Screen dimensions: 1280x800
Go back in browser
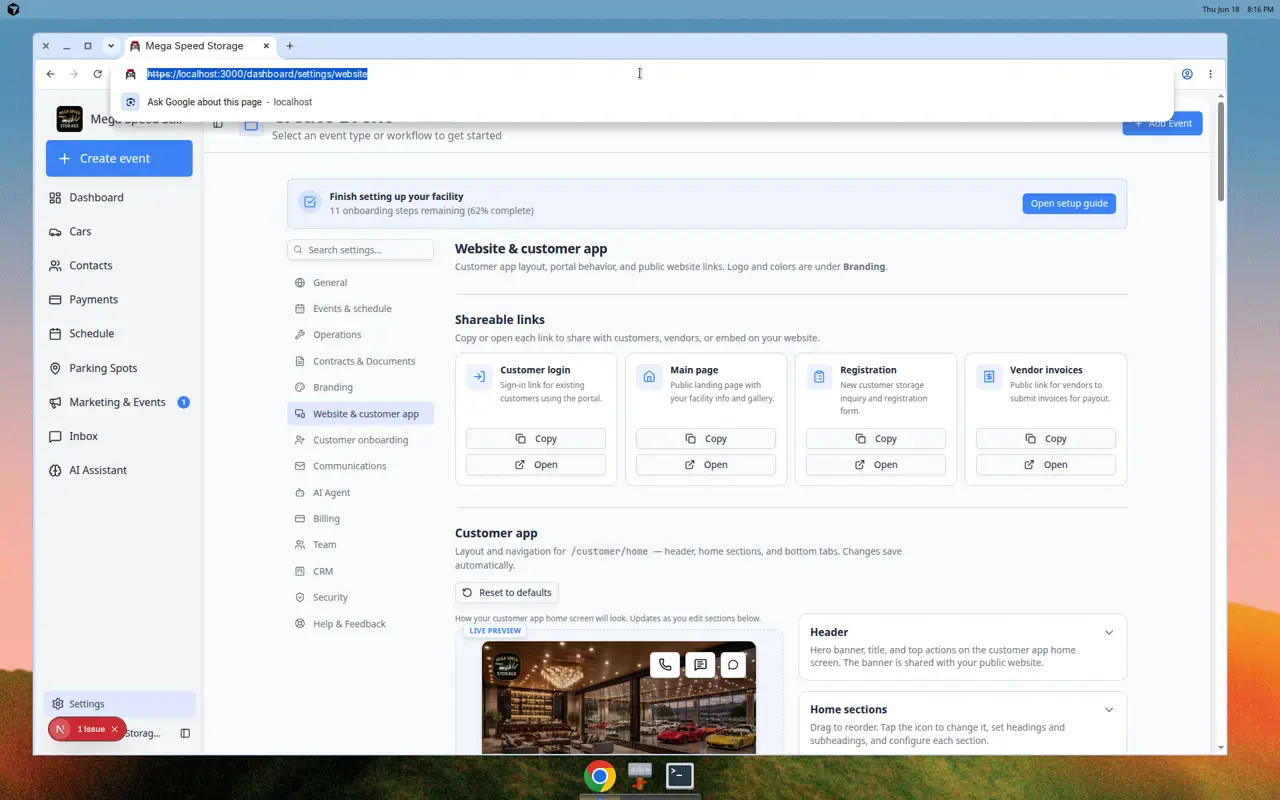(x=50, y=74)
